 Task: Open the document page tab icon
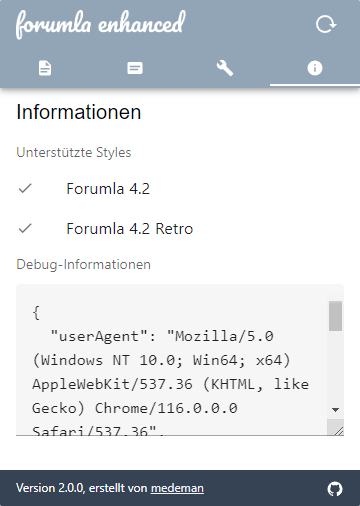45,68
